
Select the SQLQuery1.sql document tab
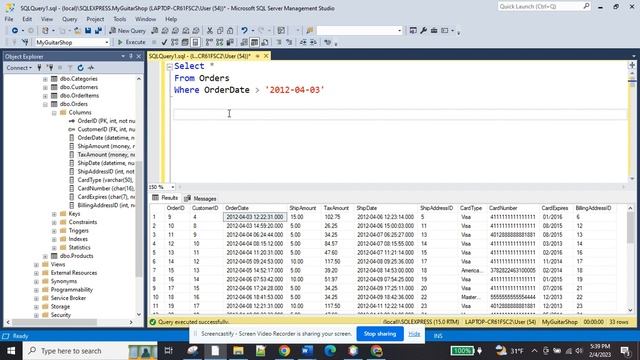coord(200,56)
